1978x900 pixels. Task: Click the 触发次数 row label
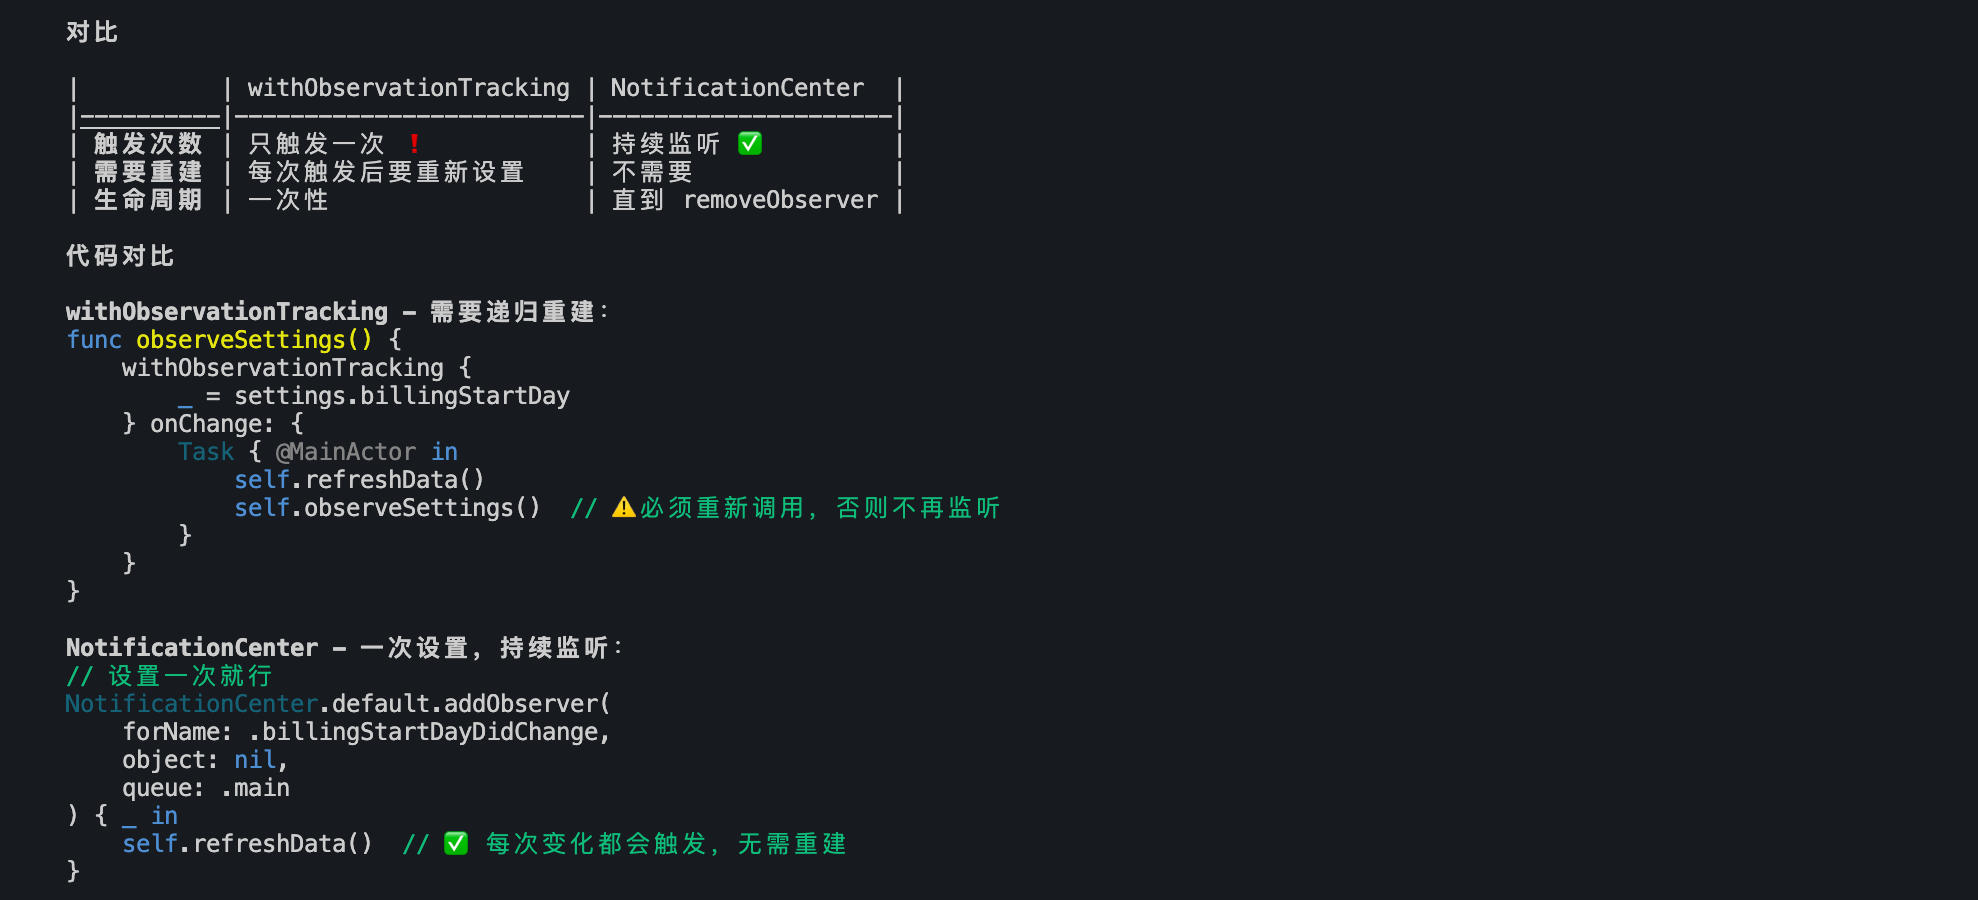tap(148, 144)
